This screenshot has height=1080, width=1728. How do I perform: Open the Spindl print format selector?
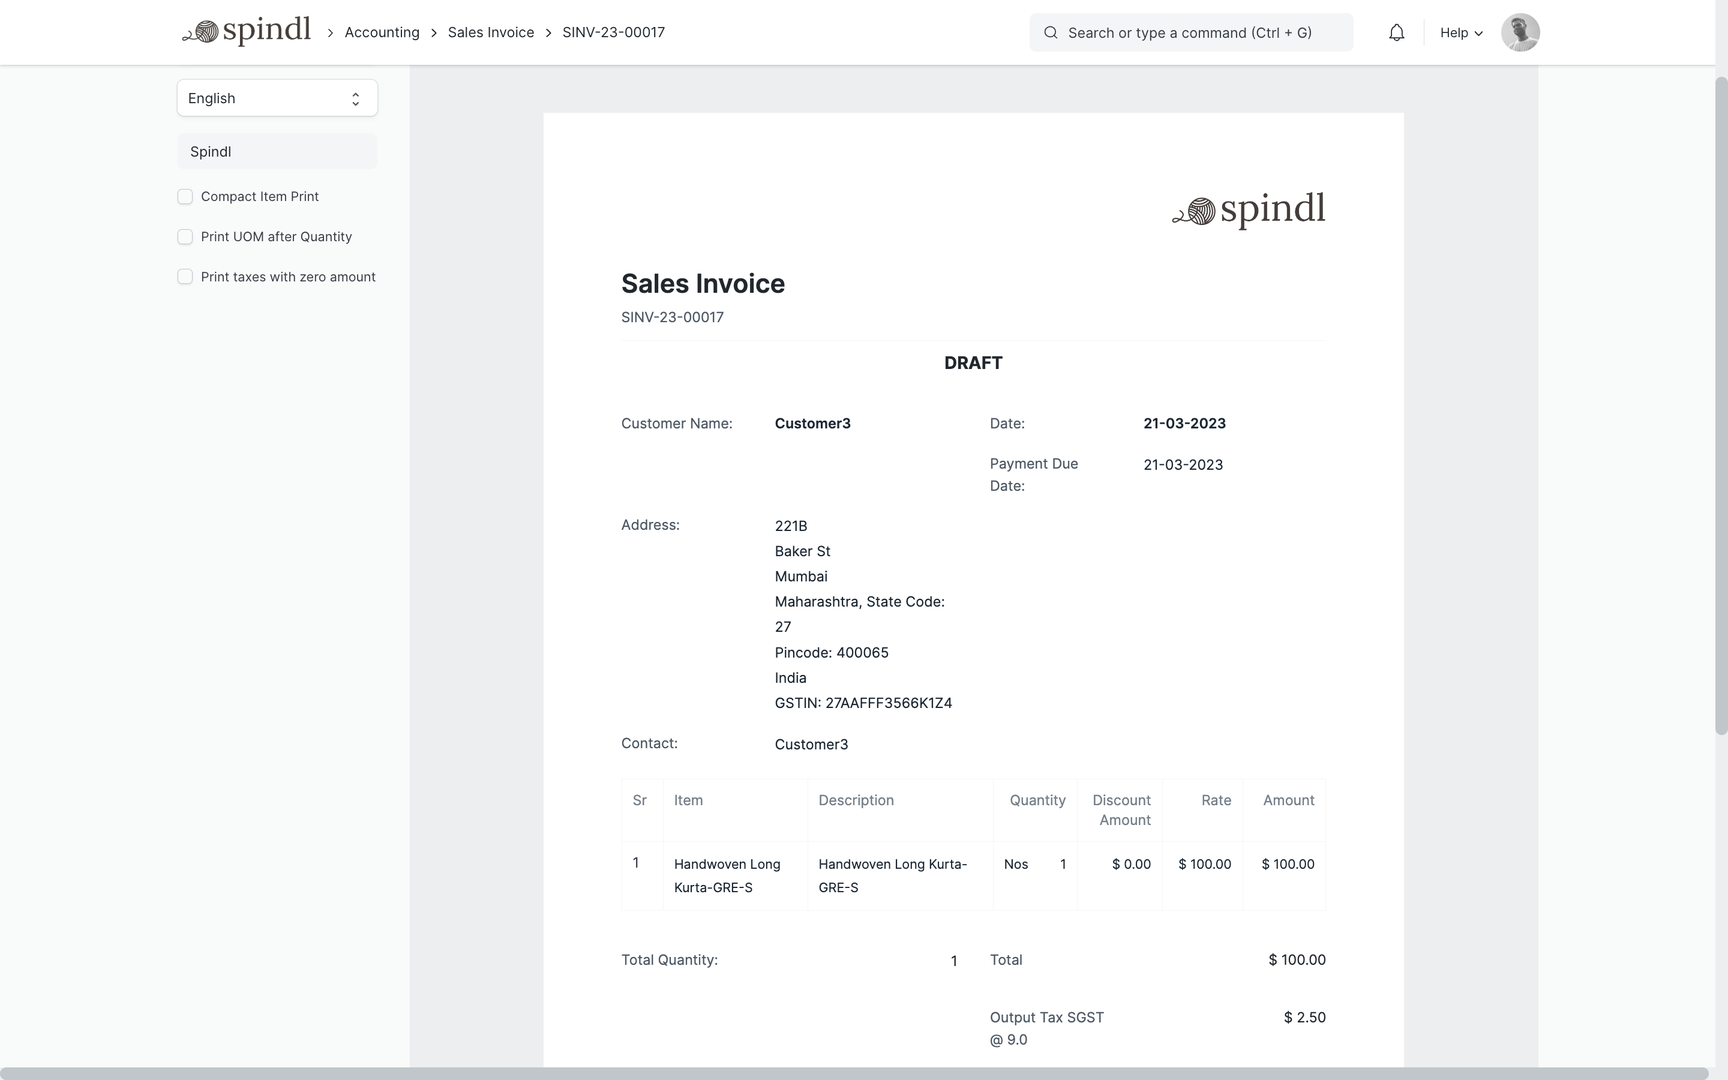(277, 151)
